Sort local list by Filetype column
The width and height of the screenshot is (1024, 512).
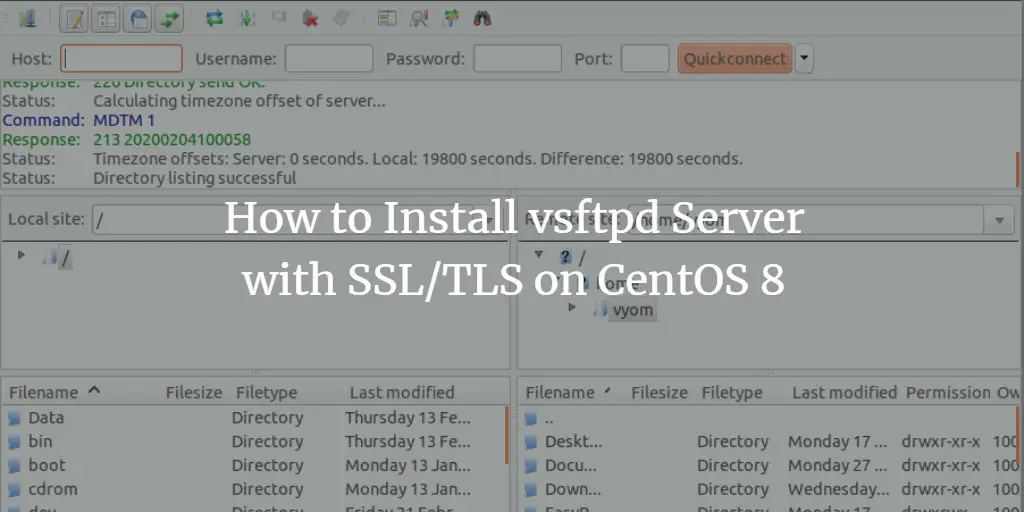coord(266,392)
